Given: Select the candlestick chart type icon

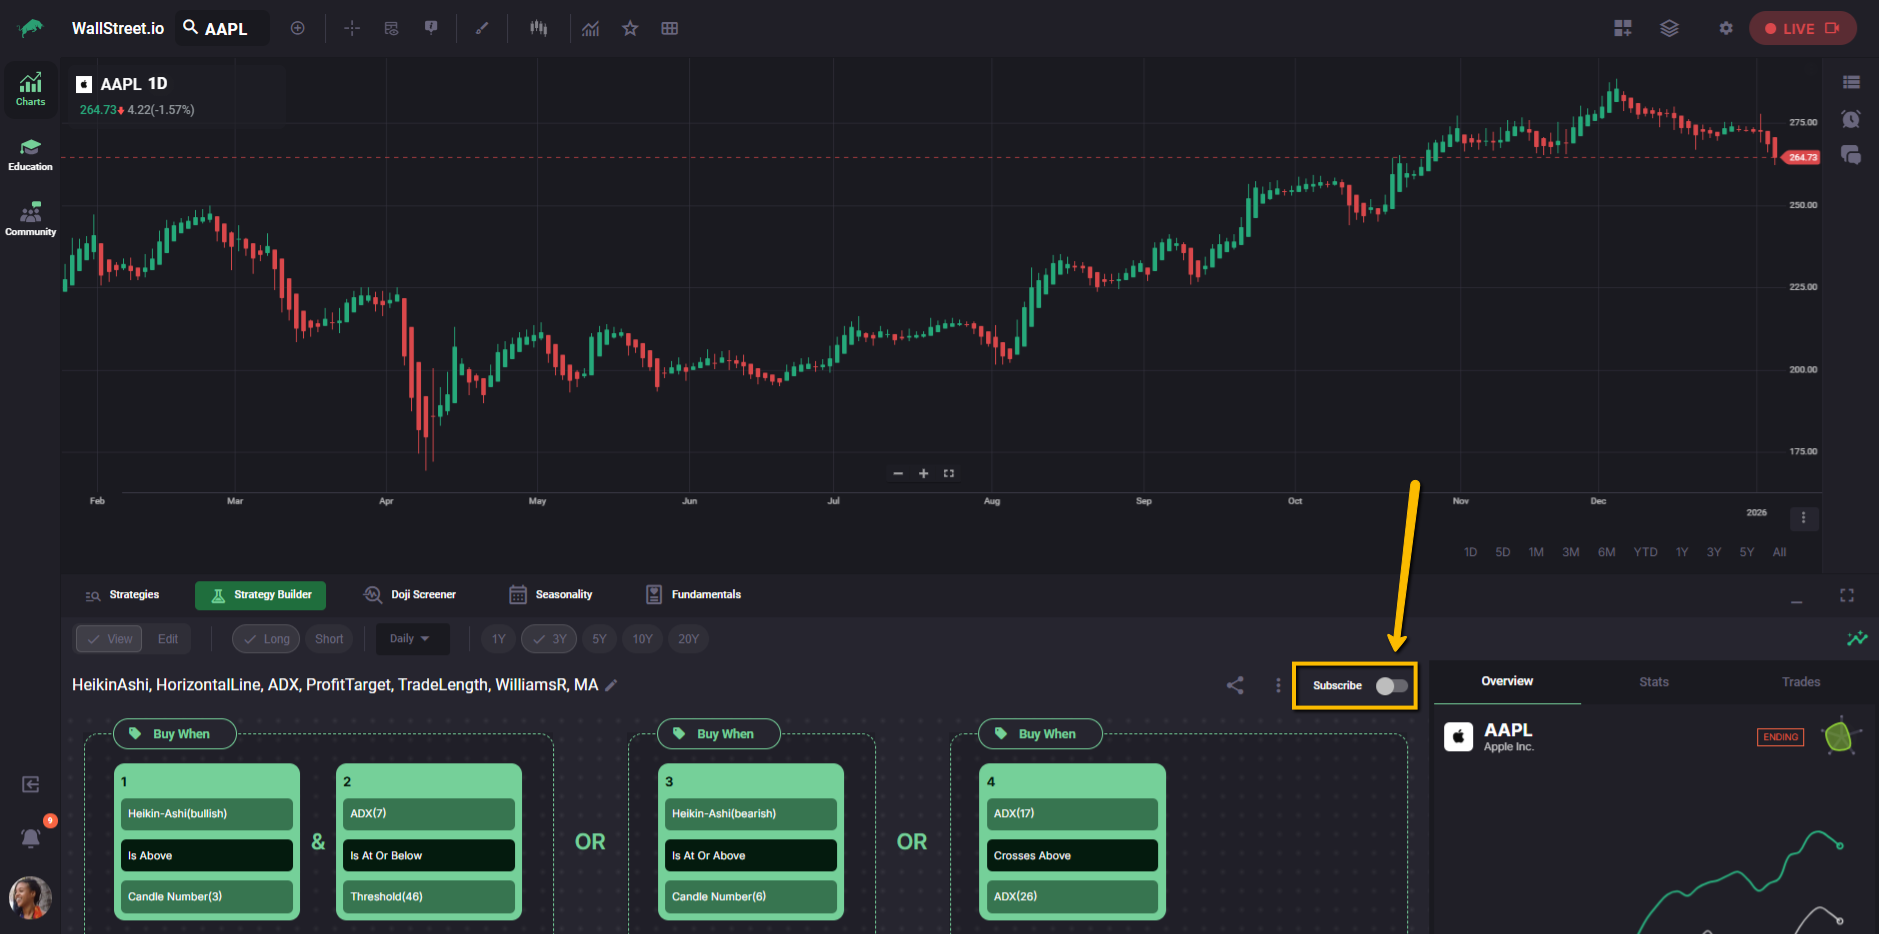Looking at the screenshot, I should [538, 28].
